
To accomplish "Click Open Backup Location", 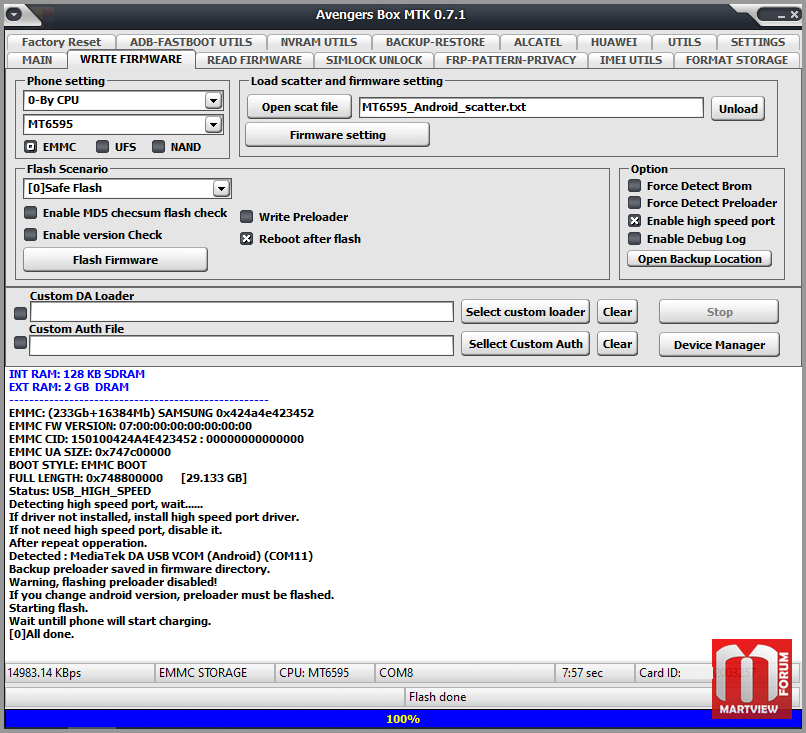I will pos(700,259).
